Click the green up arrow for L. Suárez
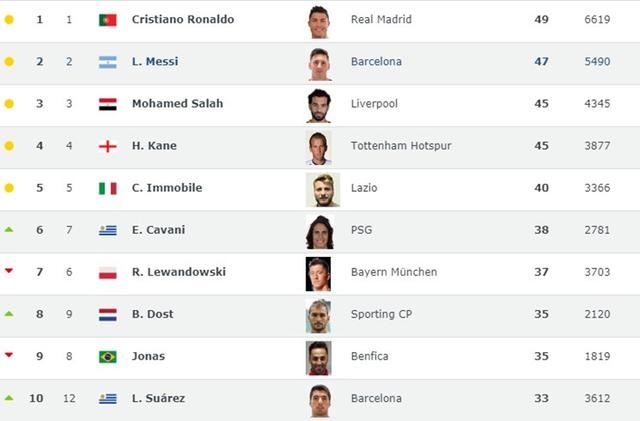This screenshot has width=640, height=421. pyautogui.click(x=9, y=398)
